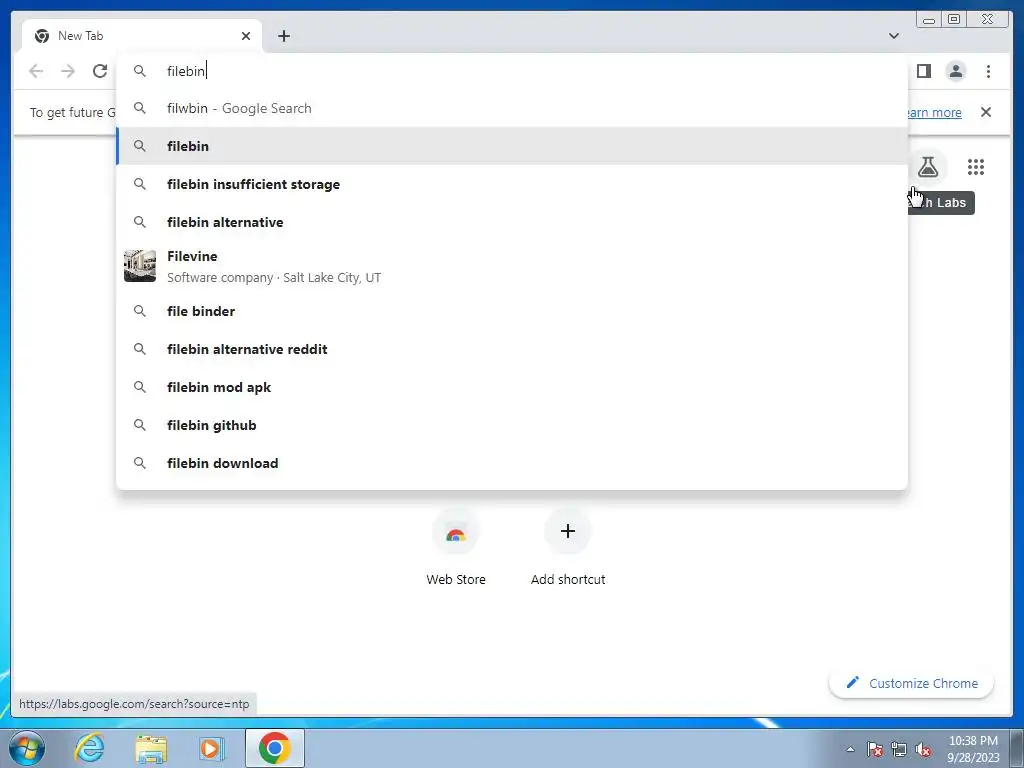Click the search icon beside filebin github
This screenshot has width=1024, height=768.
pyautogui.click(x=140, y=425)
